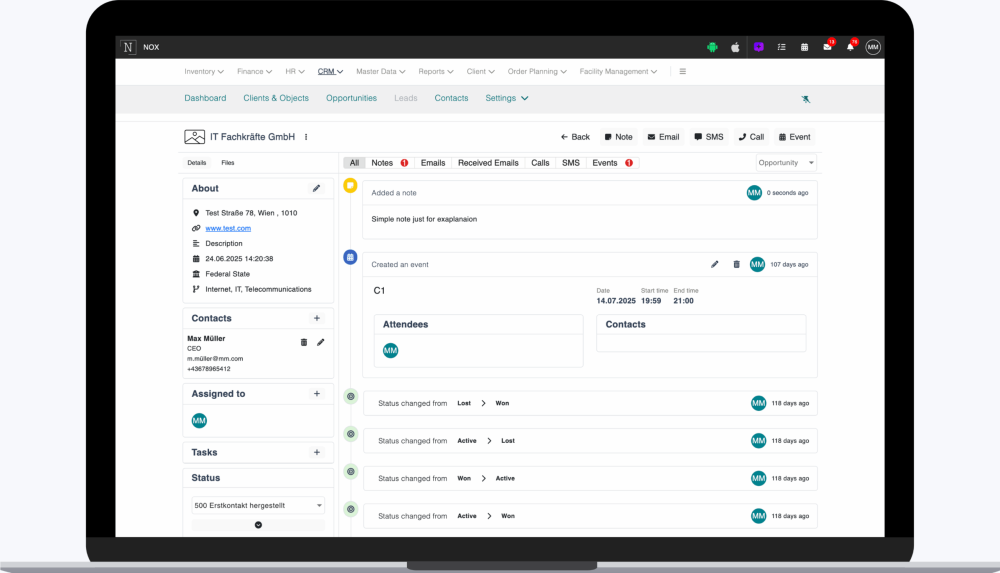Open the calendar icon in the top bar
Viewport: 1000px width, 573px height.
point(804,47)
